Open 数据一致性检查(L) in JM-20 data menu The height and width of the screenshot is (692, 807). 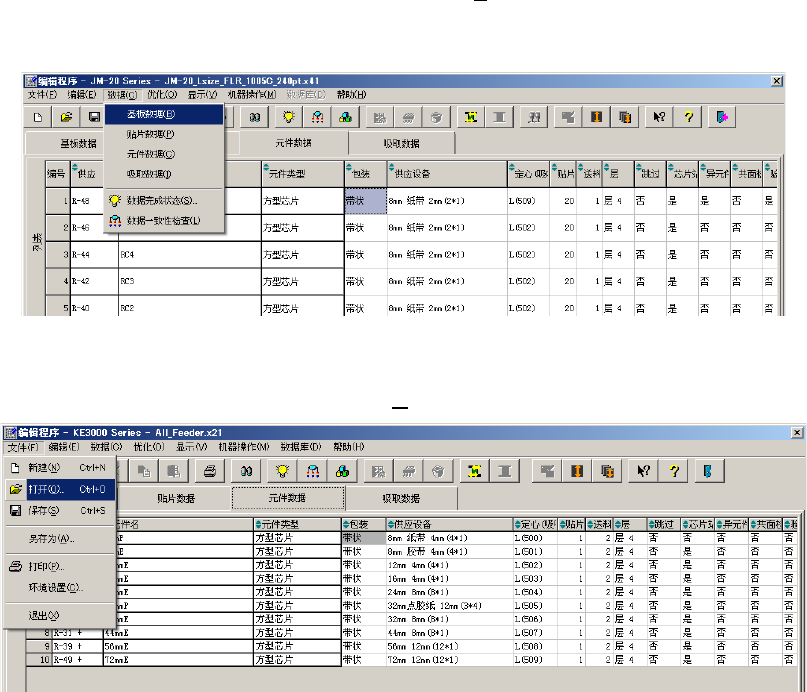pos(164,221)
